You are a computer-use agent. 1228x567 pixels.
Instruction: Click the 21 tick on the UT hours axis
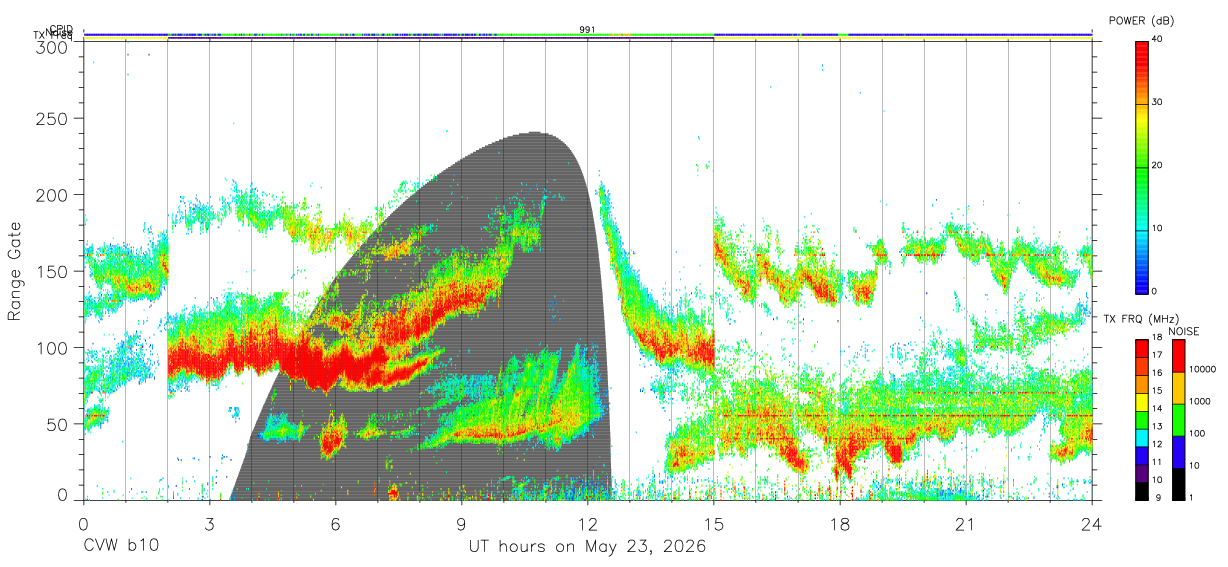[x=965, y=524]
